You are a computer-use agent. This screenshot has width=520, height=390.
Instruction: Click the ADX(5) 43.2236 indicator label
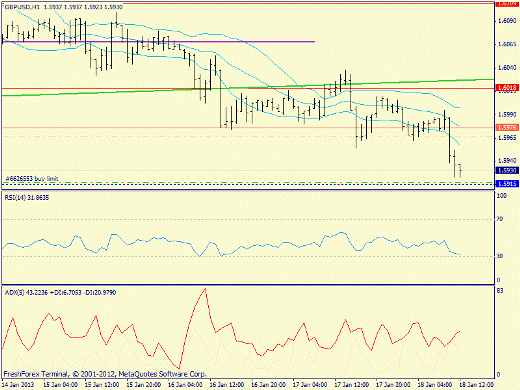[60, 293]
